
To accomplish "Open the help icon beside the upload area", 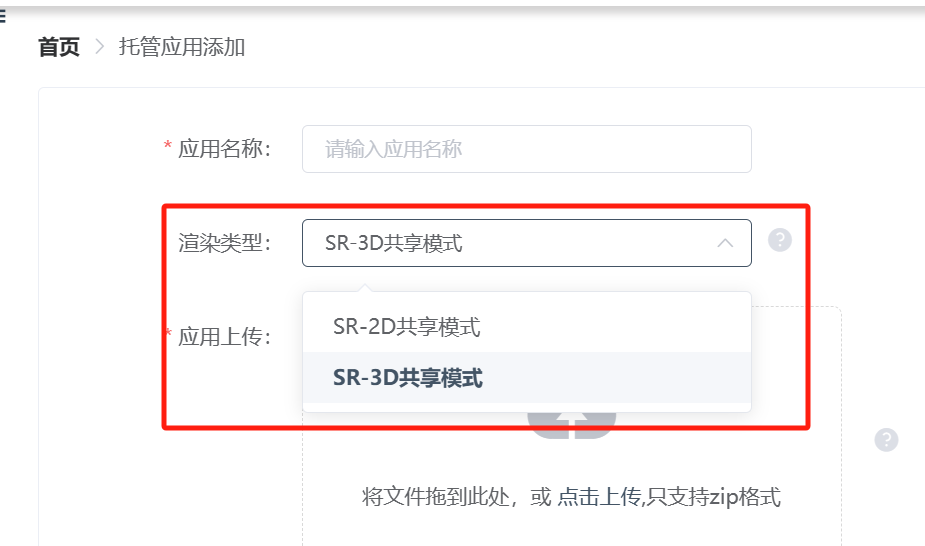I will point(886,440).
